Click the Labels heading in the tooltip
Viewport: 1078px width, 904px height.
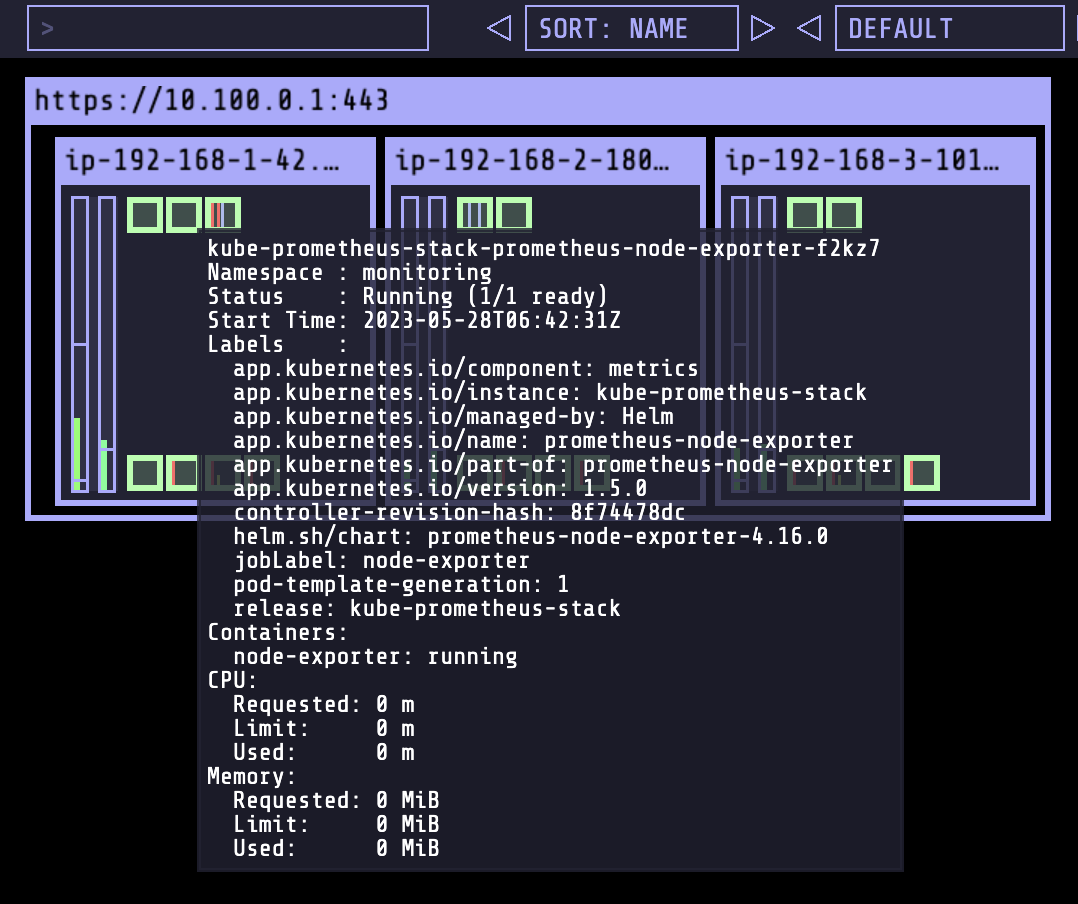(x=277, y=344)
